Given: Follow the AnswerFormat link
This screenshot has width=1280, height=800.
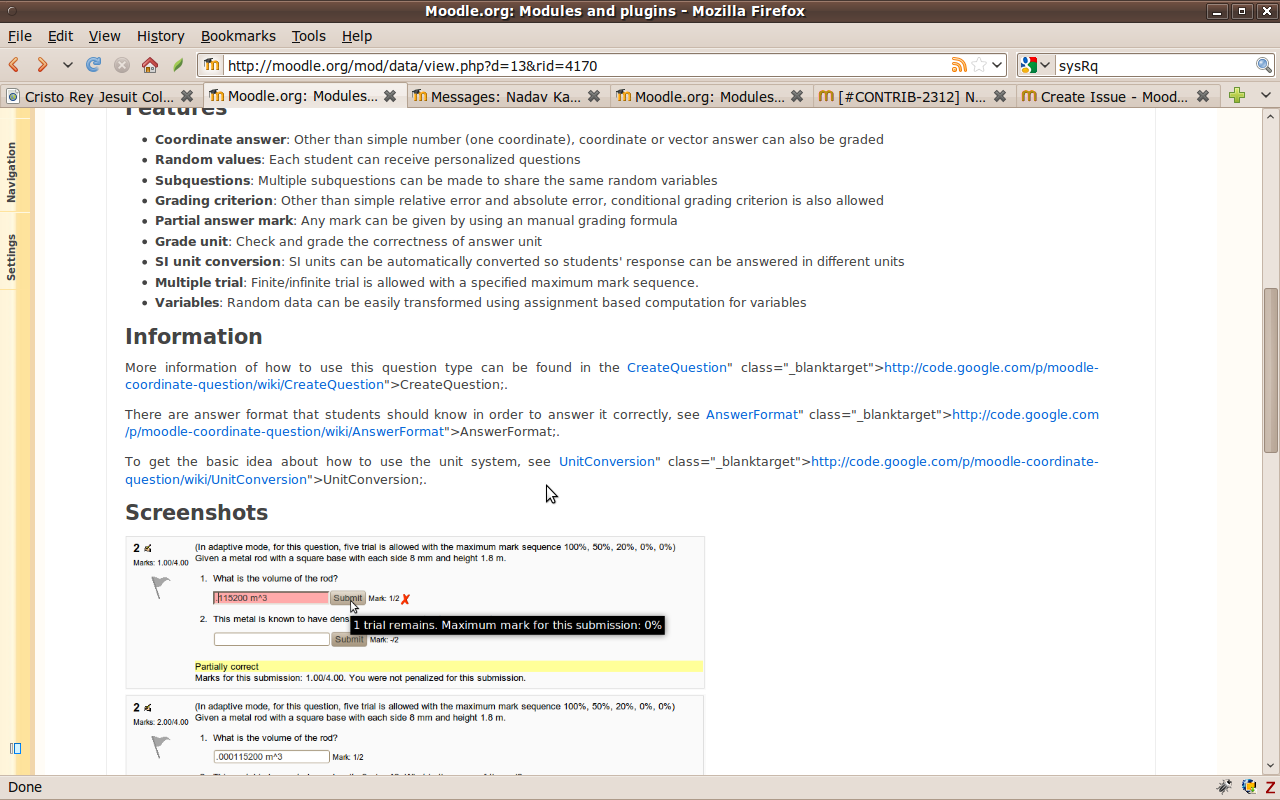Looking at the screenshot, I should [x=752, y=414].
